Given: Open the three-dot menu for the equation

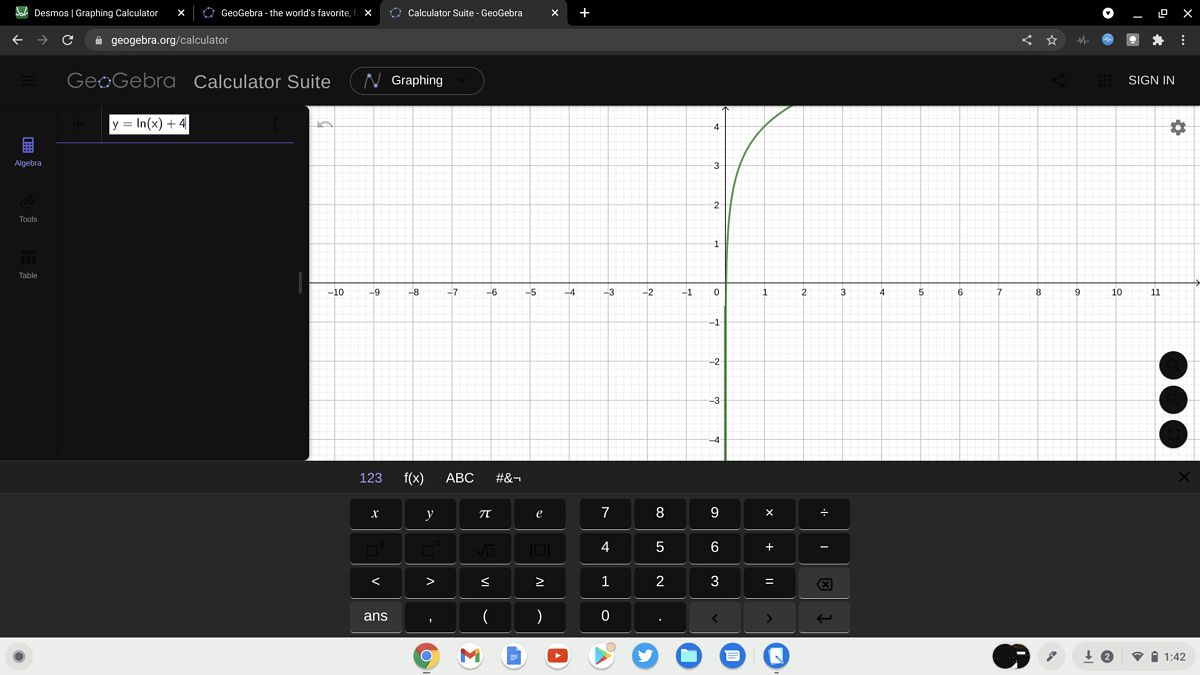Looking at the screenshot, I should (276, 123).
